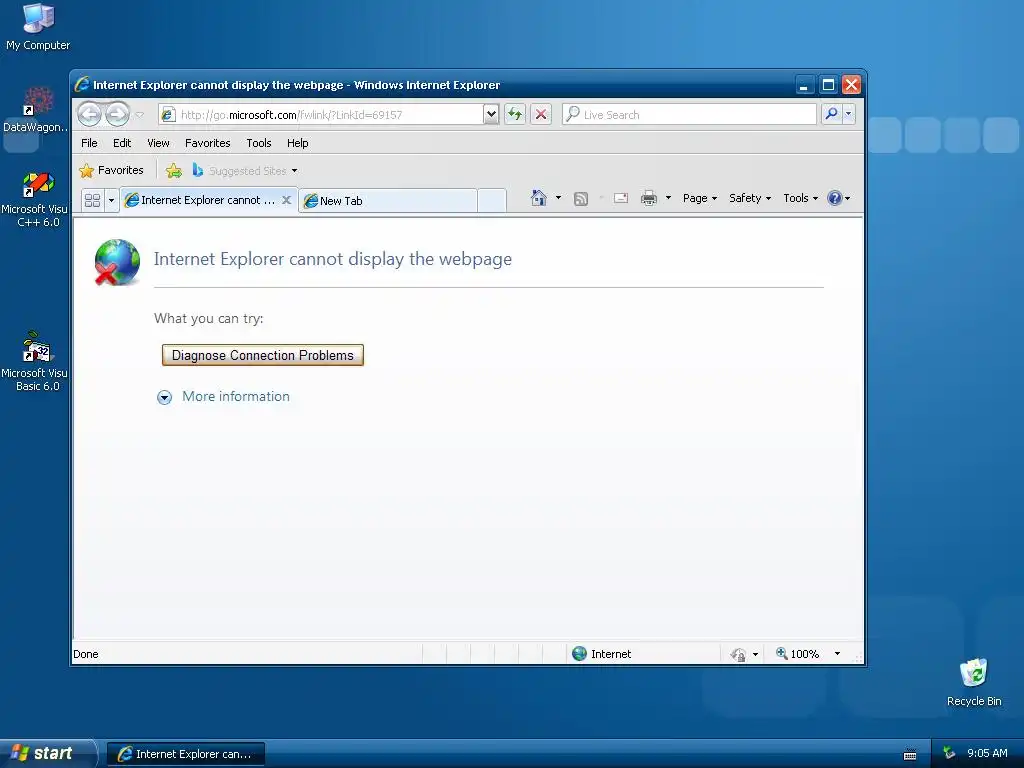Open the tab list dropdown arrow
This screenshot has width=1024, height=768.
(111, 200)
